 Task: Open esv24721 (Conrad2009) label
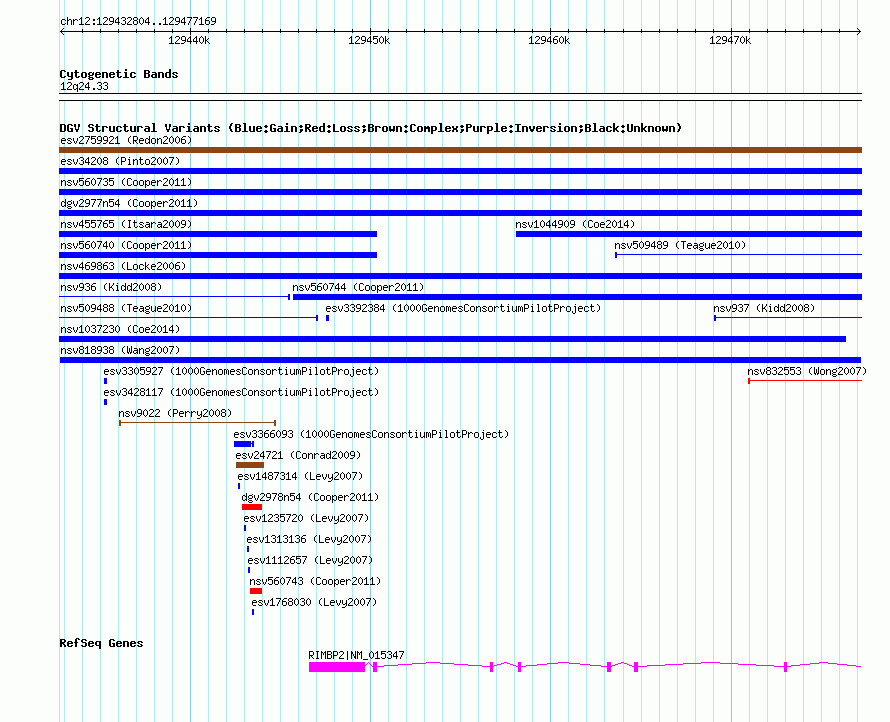[x=298, y=455]
